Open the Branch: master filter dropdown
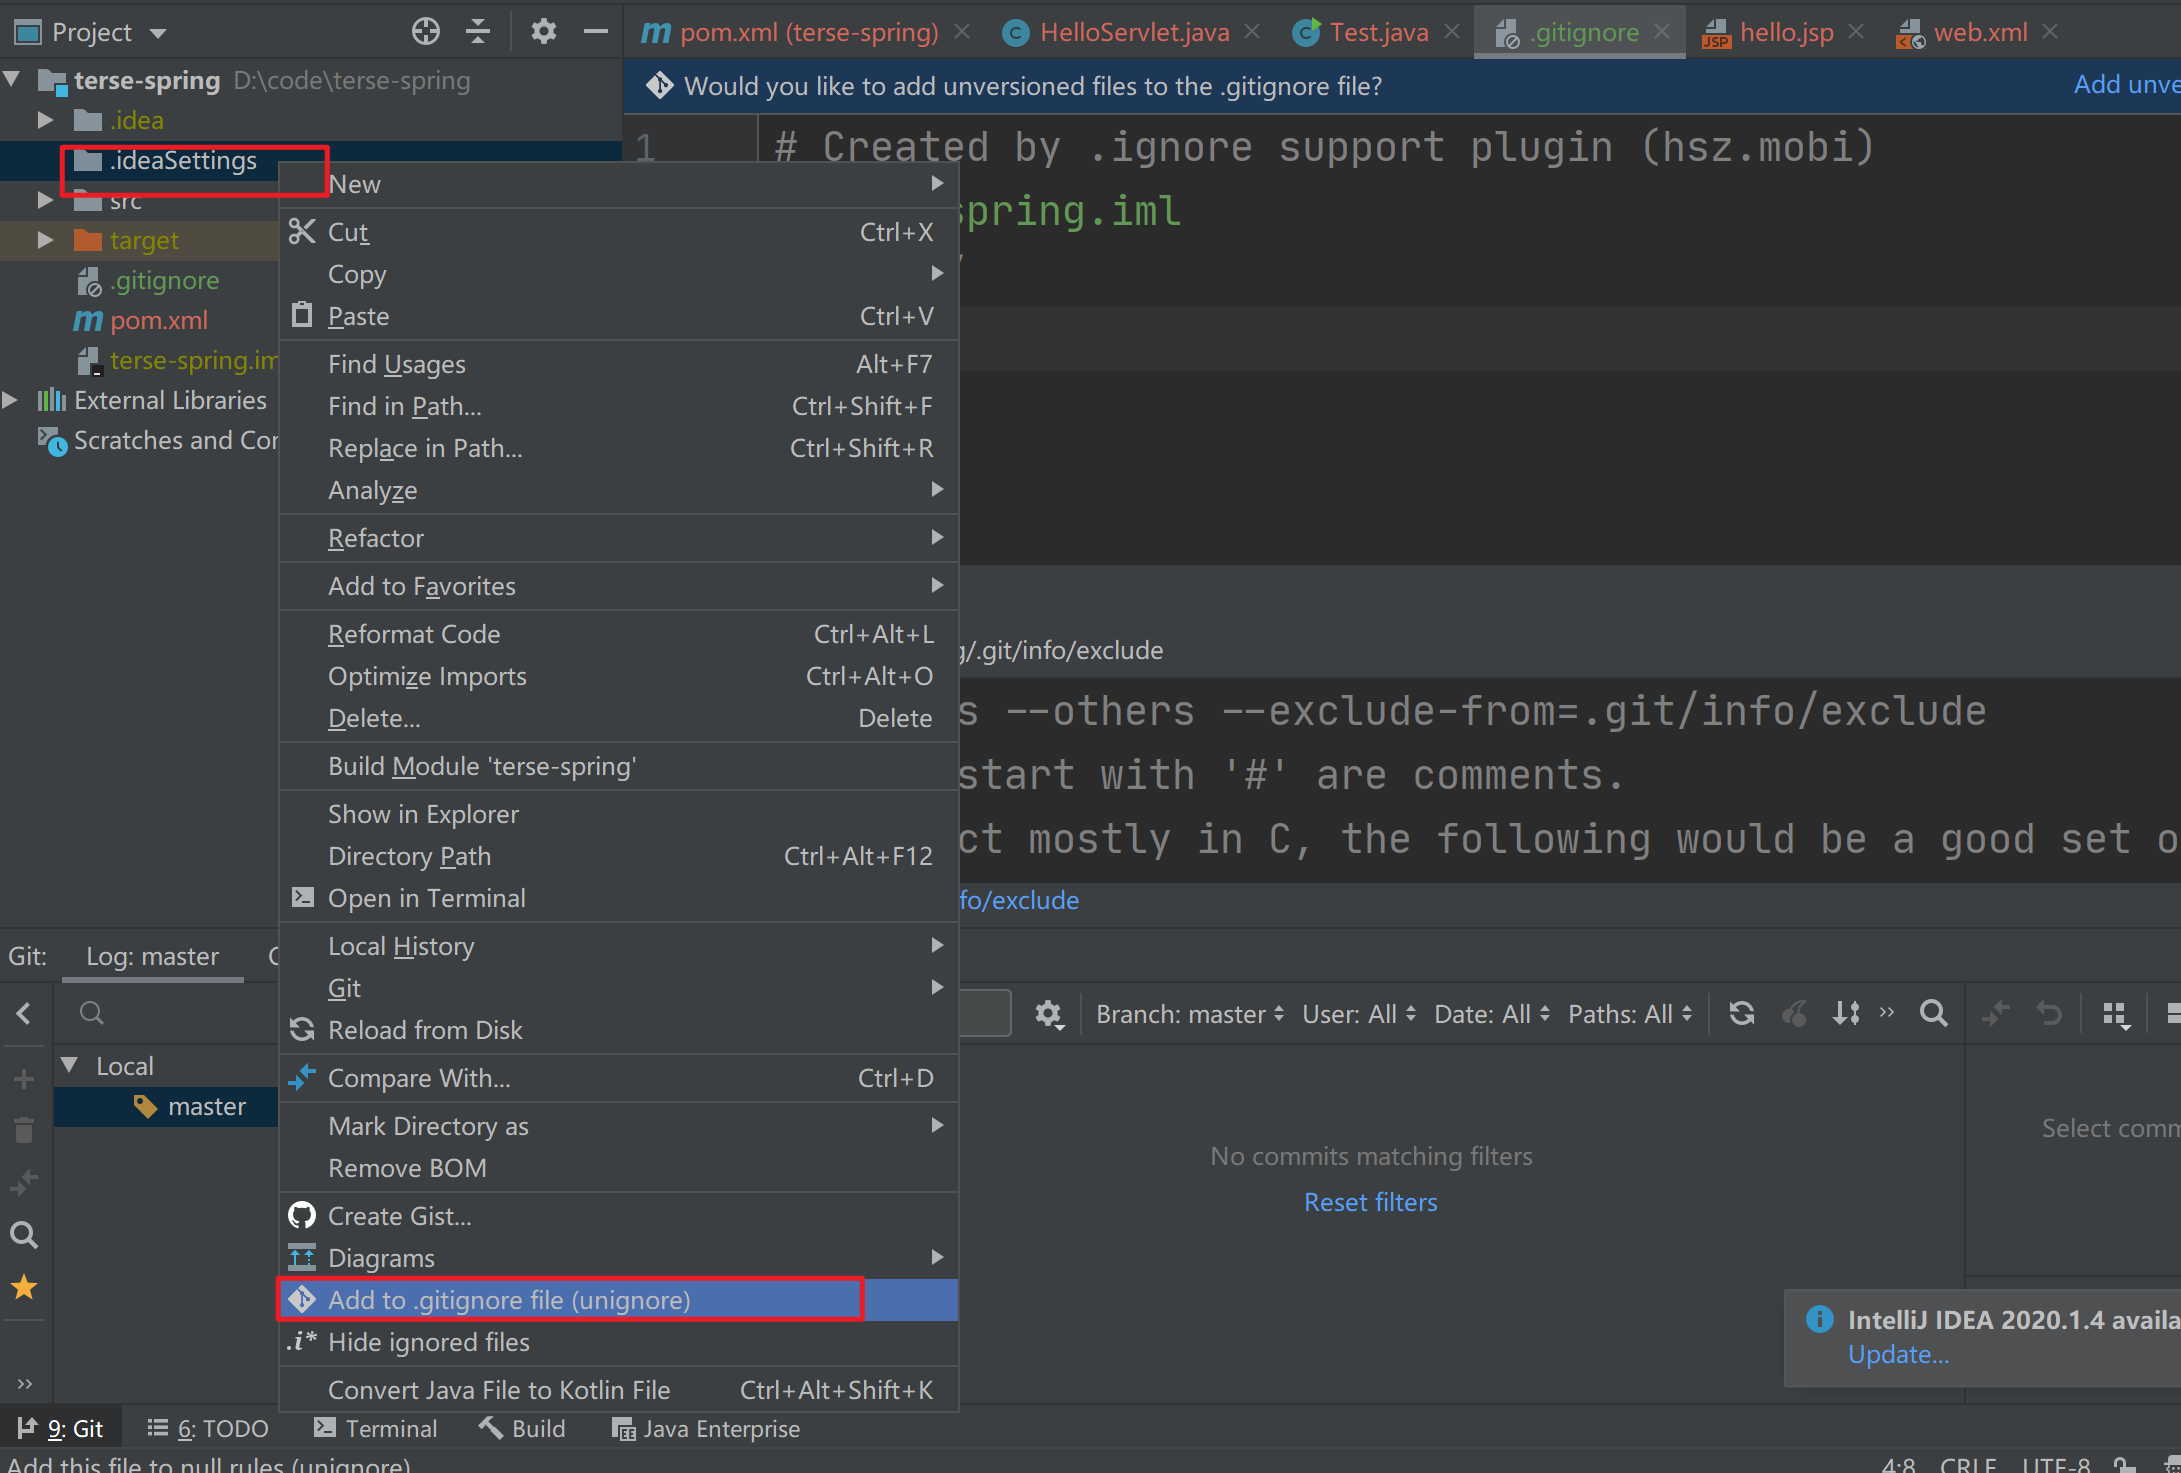2181x1473 pixels. [1189, 1014]
